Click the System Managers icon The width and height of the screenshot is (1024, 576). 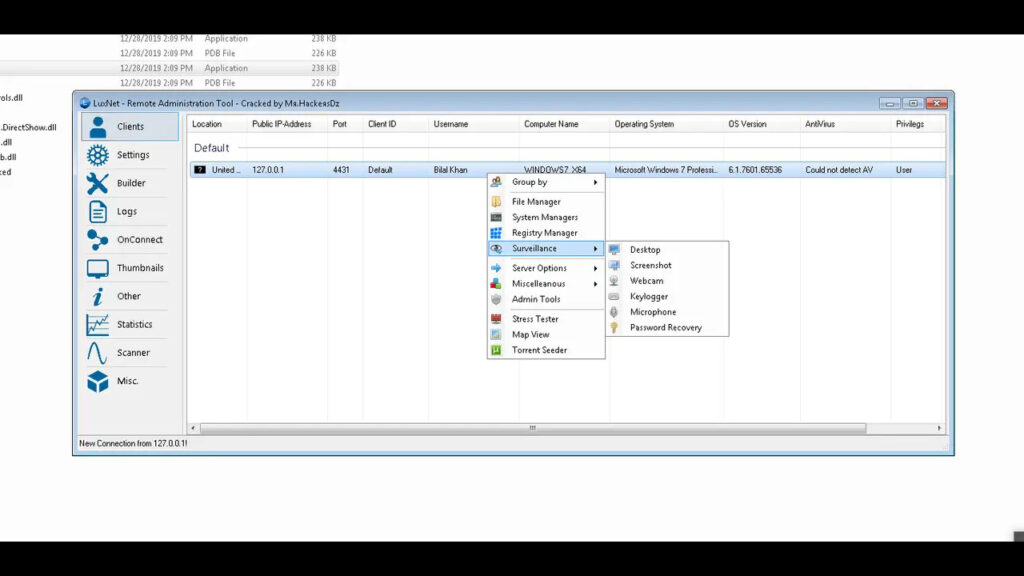point(496,217)
